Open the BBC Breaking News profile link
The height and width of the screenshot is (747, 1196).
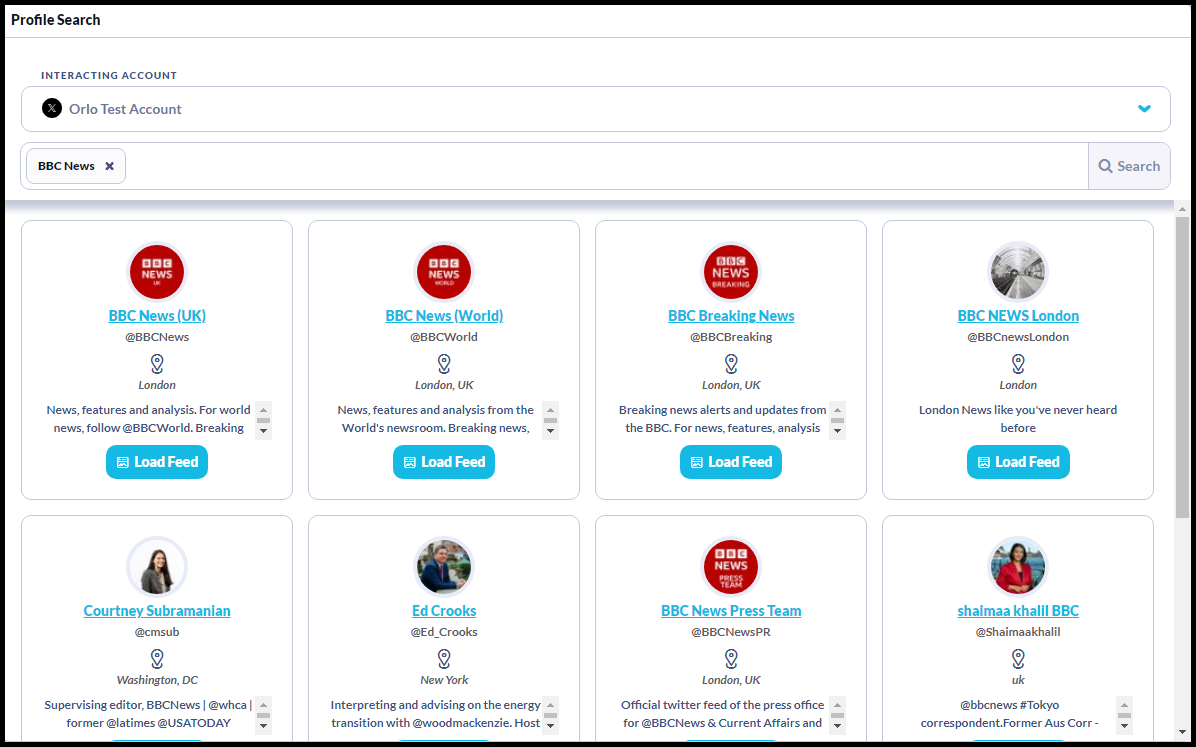731,316
